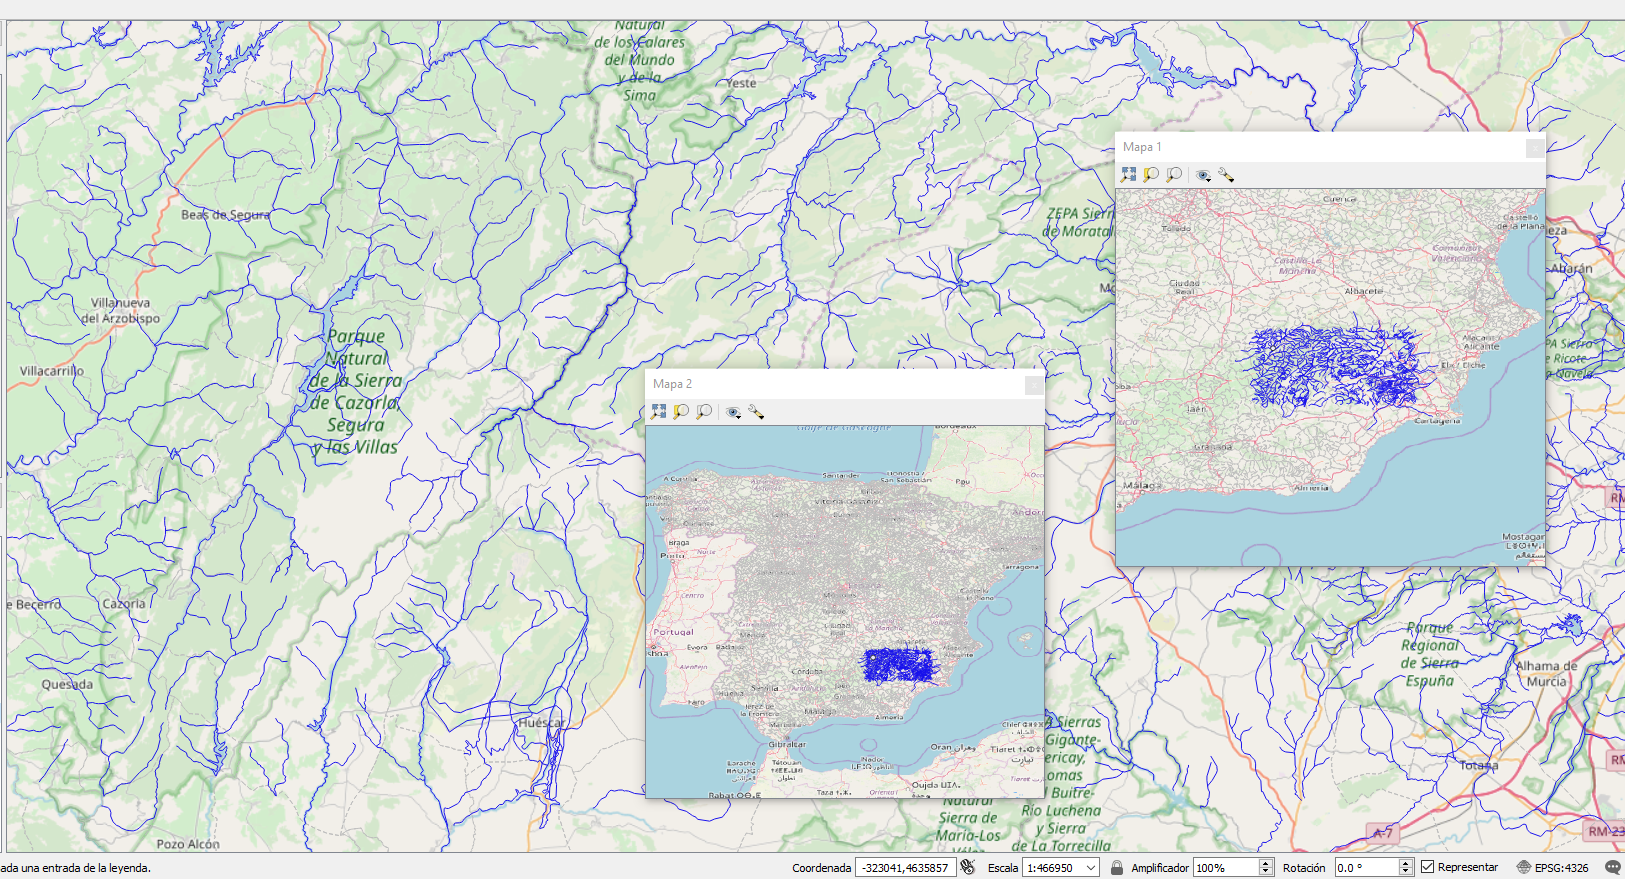Toggle the scale lock padlock icon
The width and height of the screenshot is (1625, 879).
(1117, 867)
